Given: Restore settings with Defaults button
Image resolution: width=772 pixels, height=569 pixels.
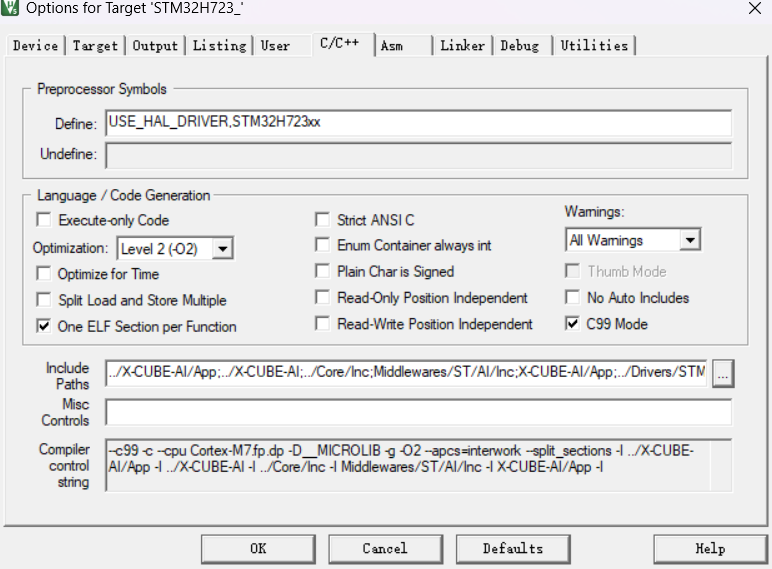Looking at the screenshot, I should 513,549.
